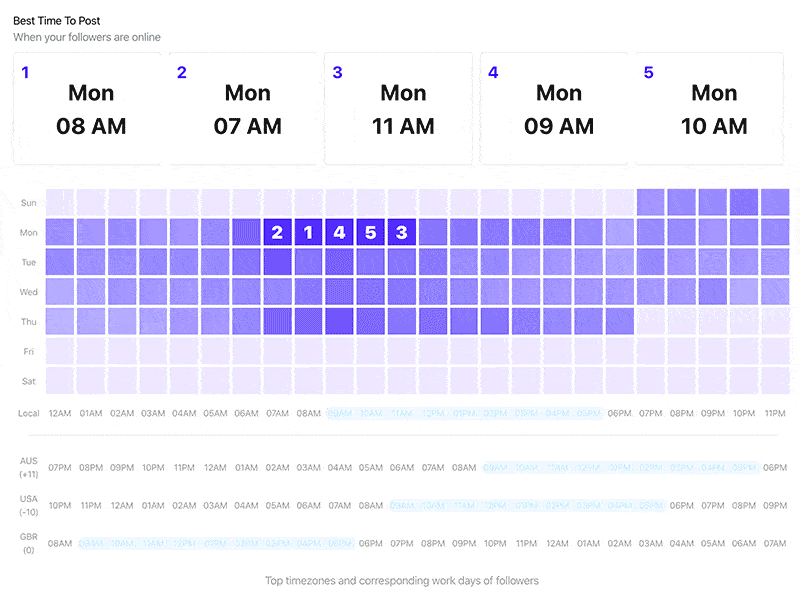Open the rank 4 card showing Mon 09 AM
The height and width of the screenshot is (600, 800).
click(x=558, y=105)
